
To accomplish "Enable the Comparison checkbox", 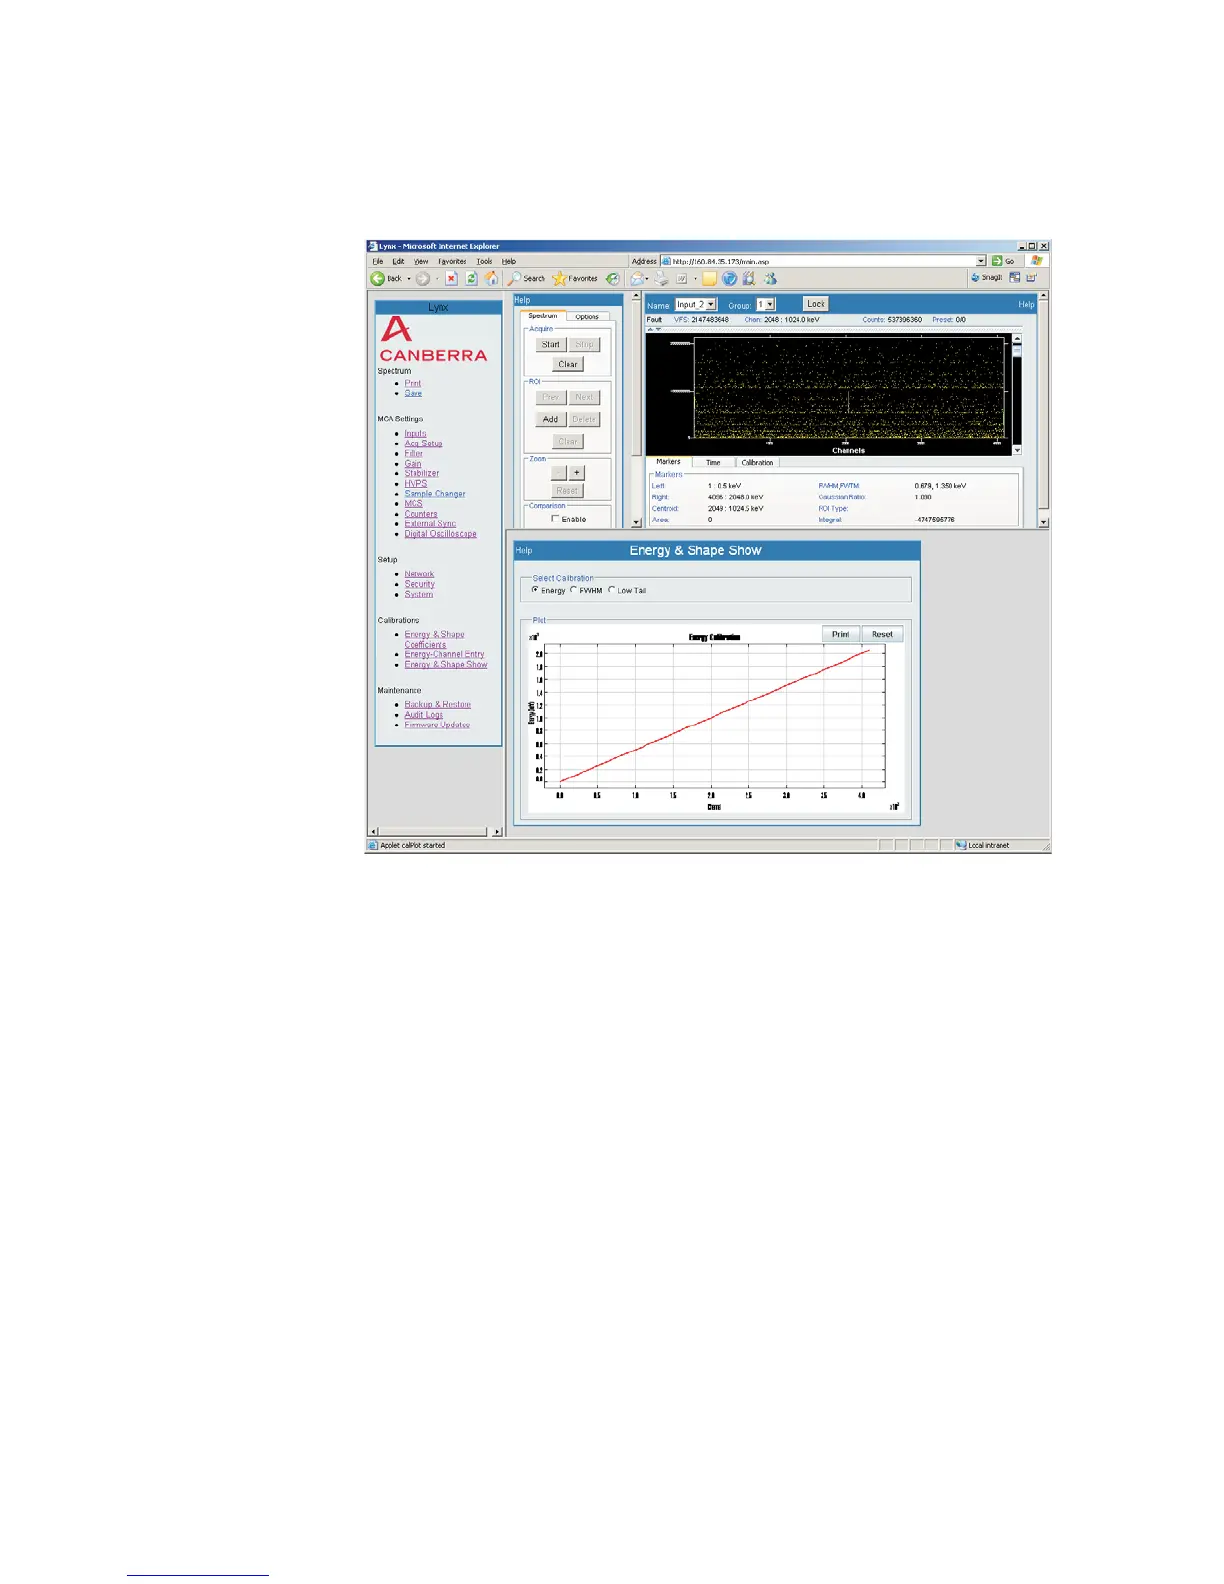I will (x=556, y=519).
